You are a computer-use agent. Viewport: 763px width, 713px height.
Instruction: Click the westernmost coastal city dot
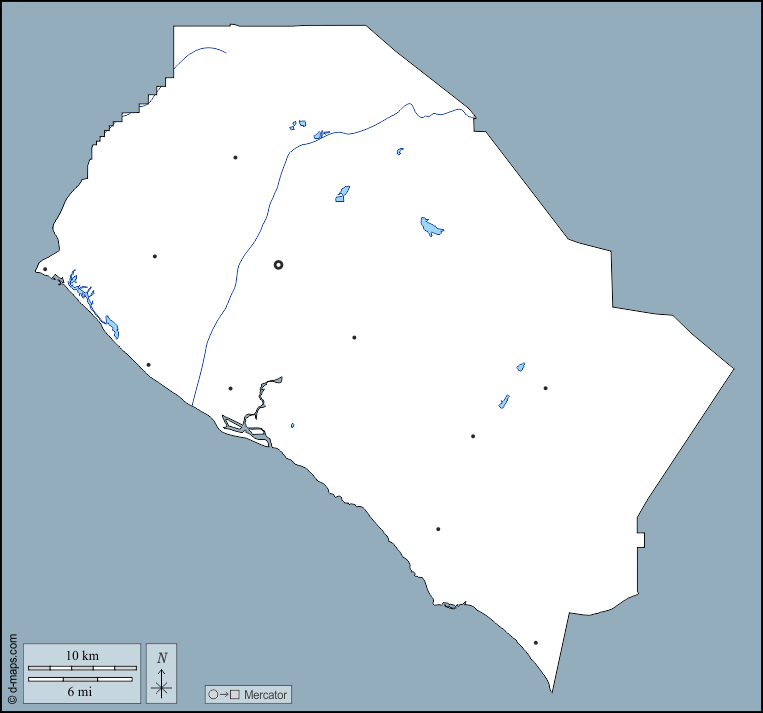(45, 269)
